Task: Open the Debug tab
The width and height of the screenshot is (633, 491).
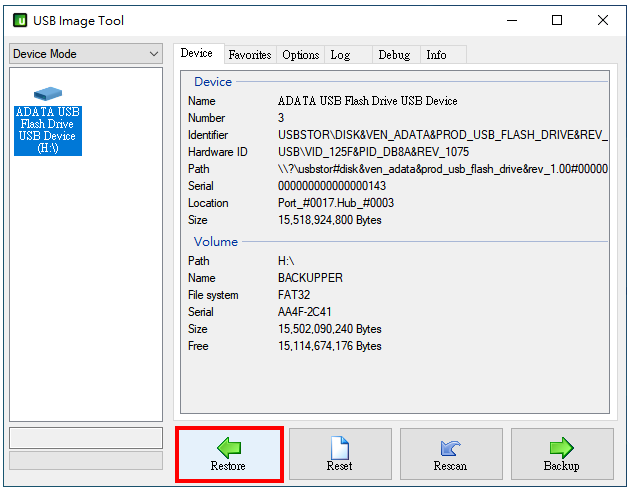Action: tap(394, 55)
